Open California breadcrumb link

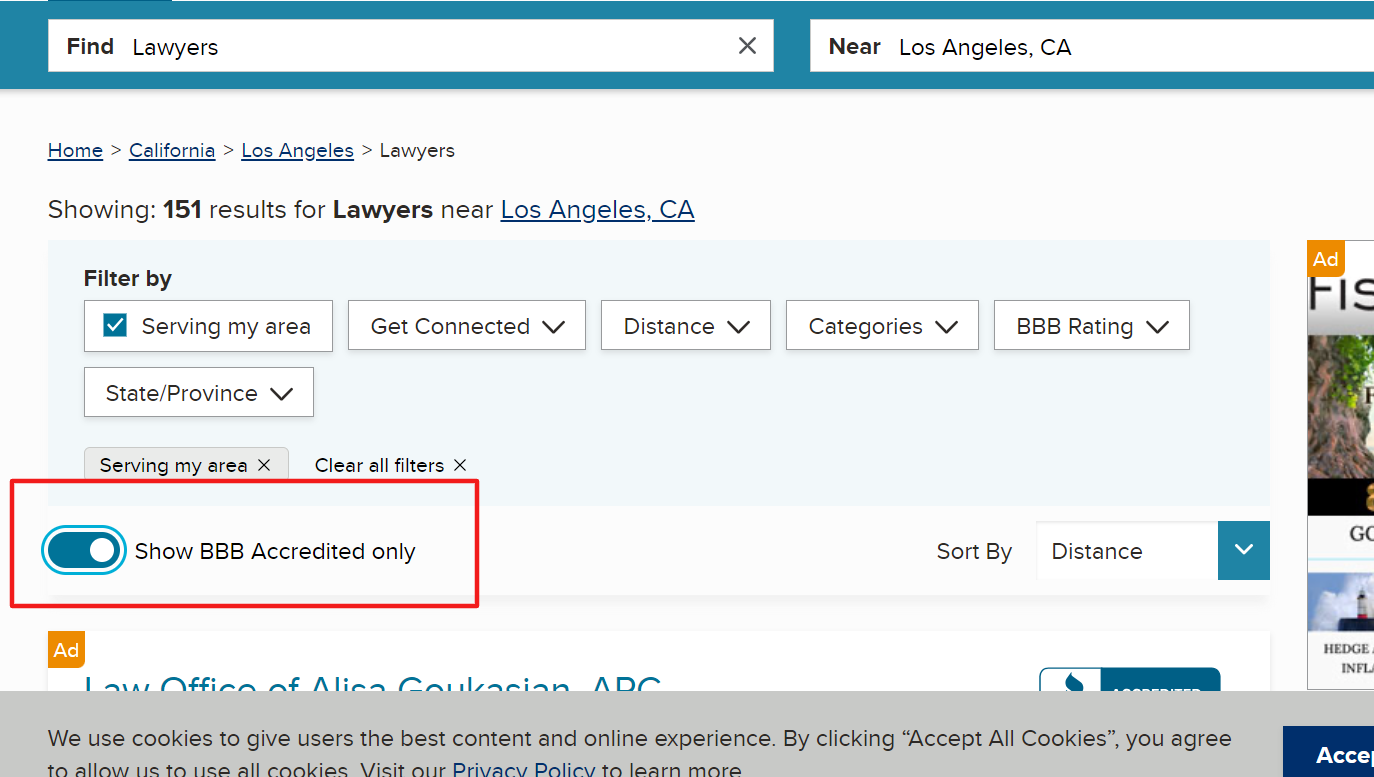point(172,150)
